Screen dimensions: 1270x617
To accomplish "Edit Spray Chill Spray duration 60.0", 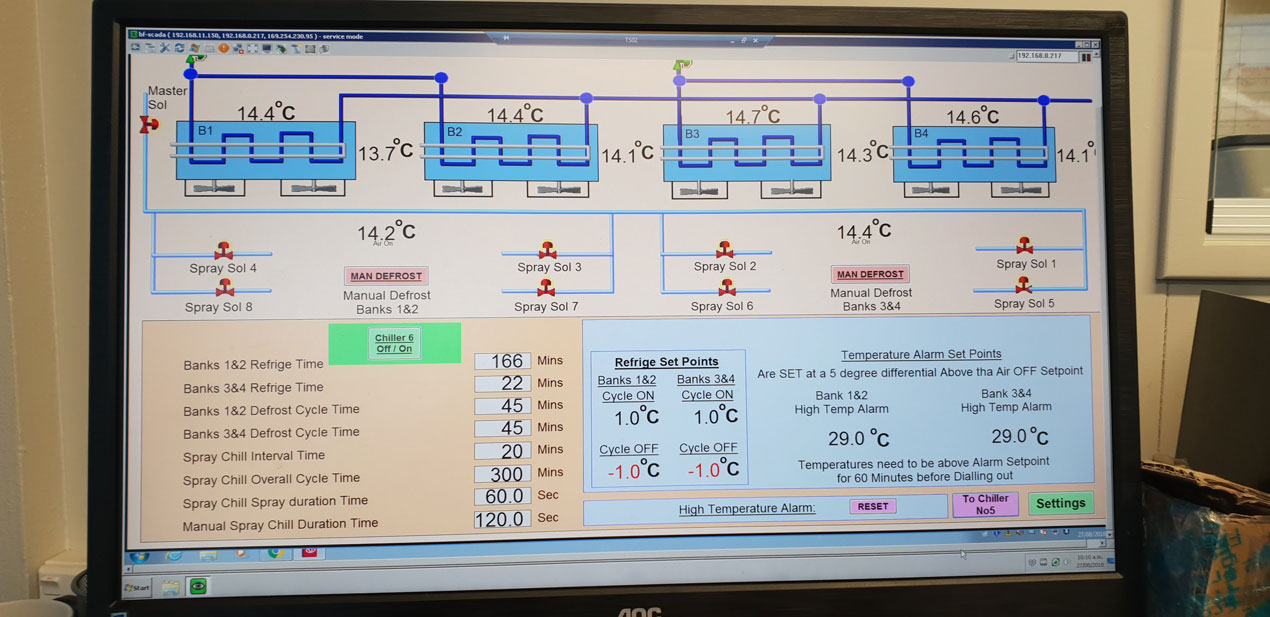I will 502,496.
